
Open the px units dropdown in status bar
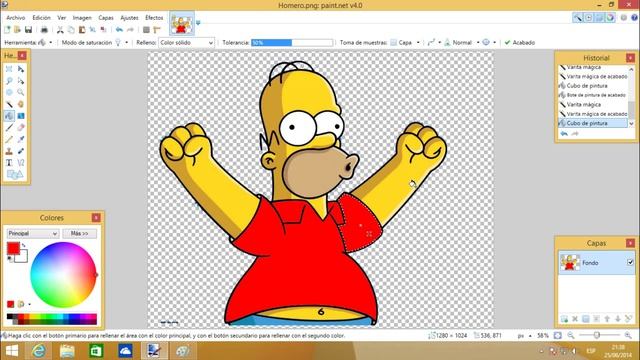[x=524, y=336]
